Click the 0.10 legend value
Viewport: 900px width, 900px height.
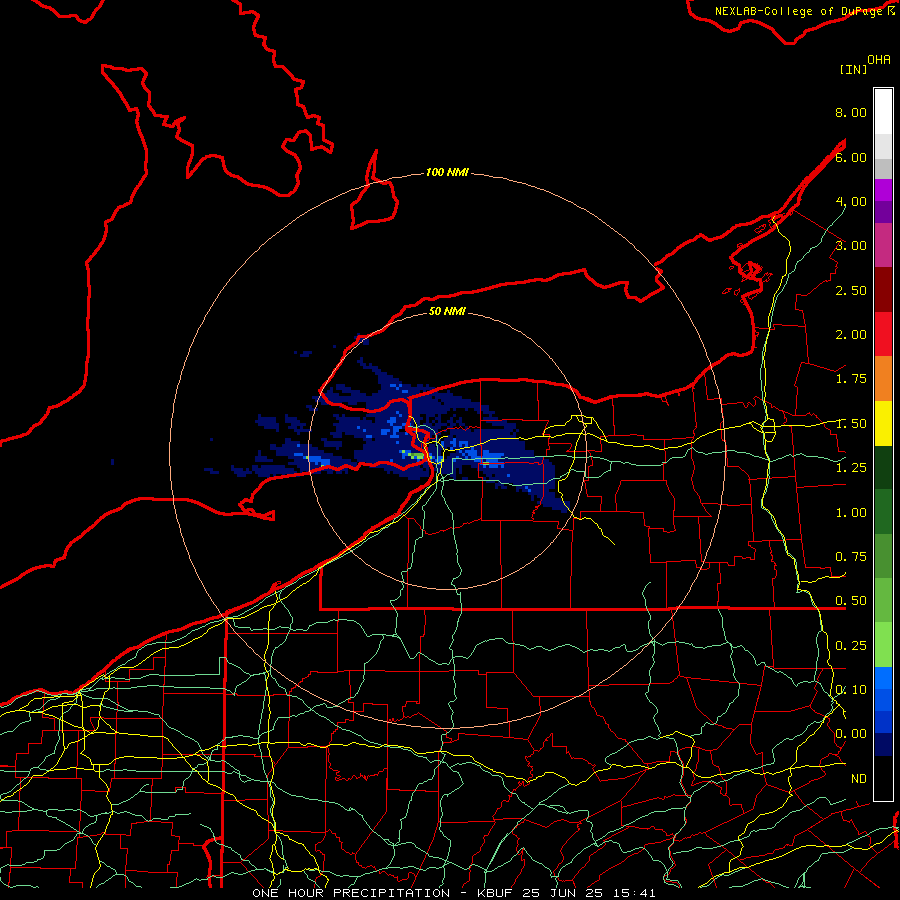click(x=850, y=690)
